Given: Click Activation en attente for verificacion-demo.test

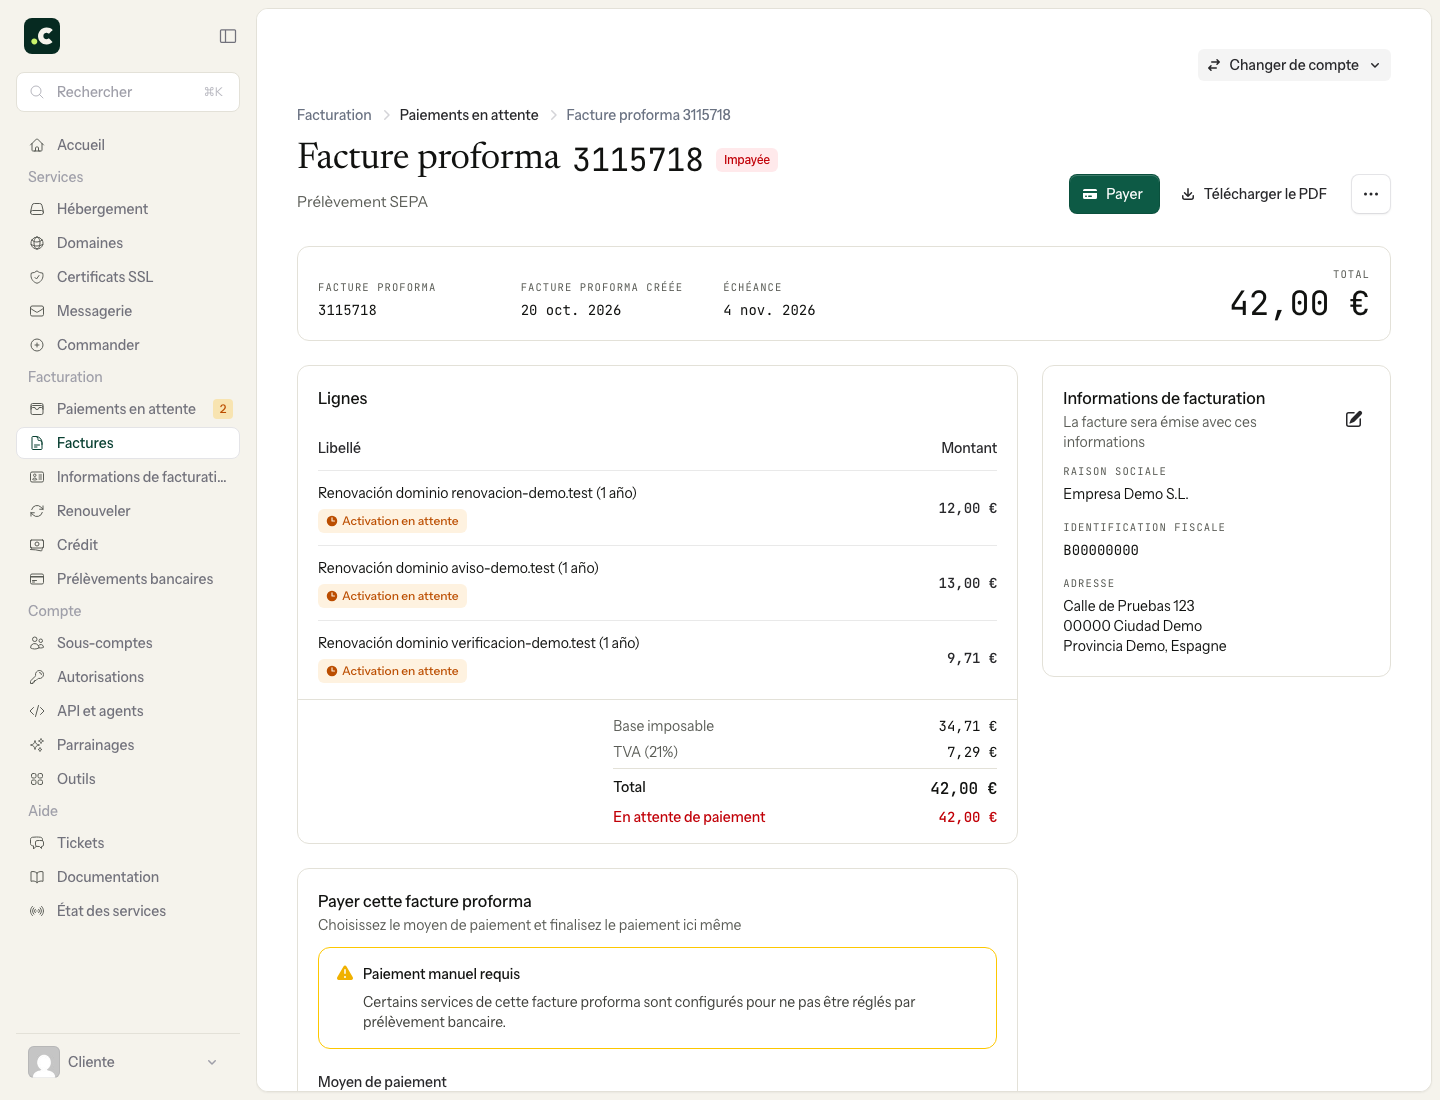Looking at the screenshot, I should point(392,671).
